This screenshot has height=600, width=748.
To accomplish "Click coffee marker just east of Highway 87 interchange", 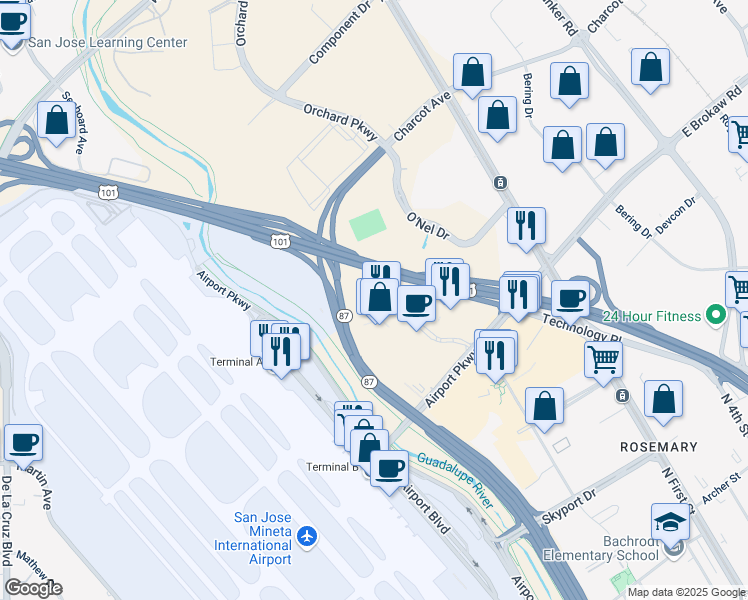I will tap(416, 305).
